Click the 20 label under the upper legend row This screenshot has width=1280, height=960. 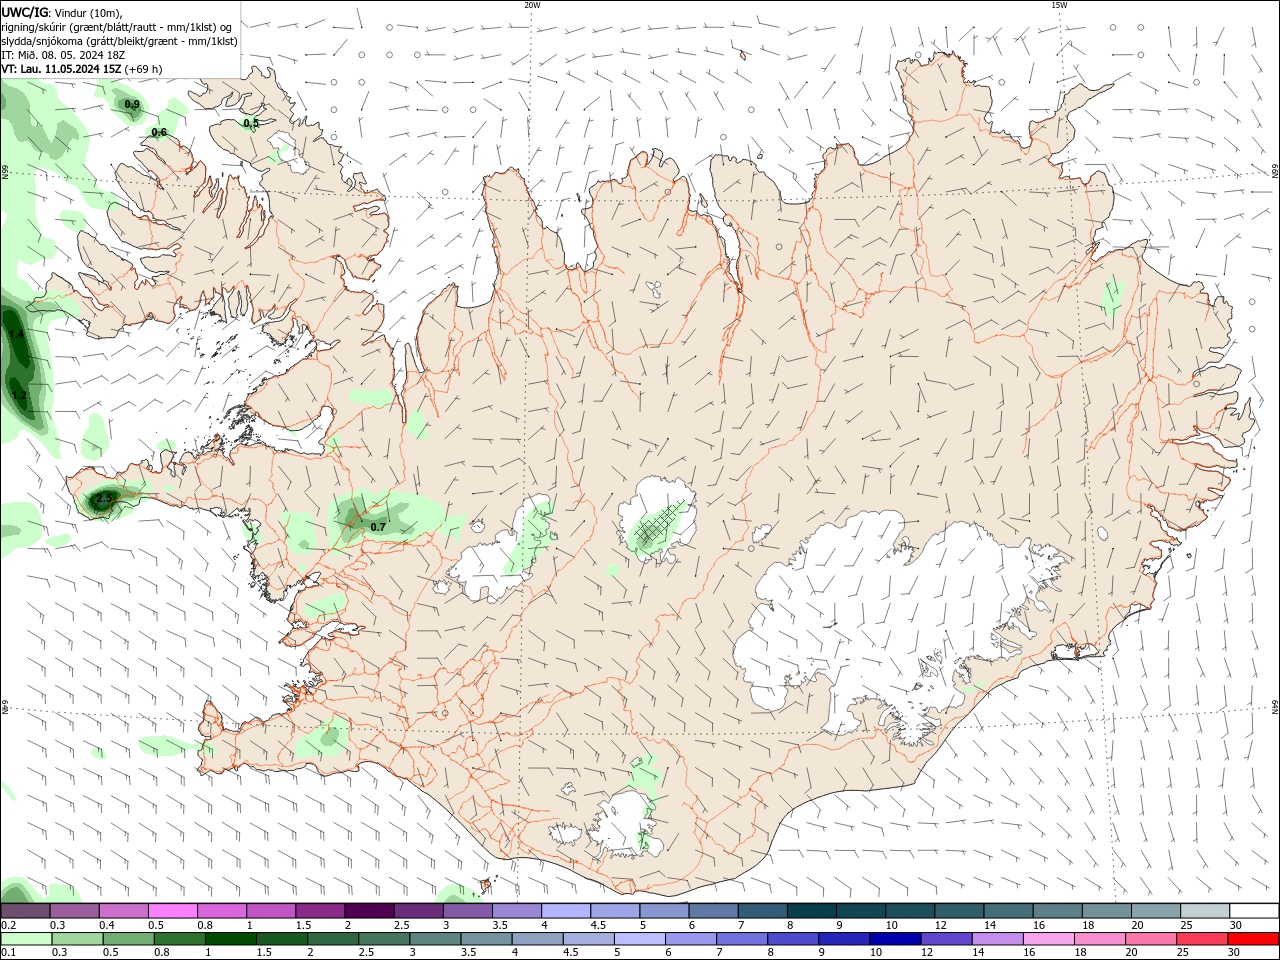click(1137, 925)
